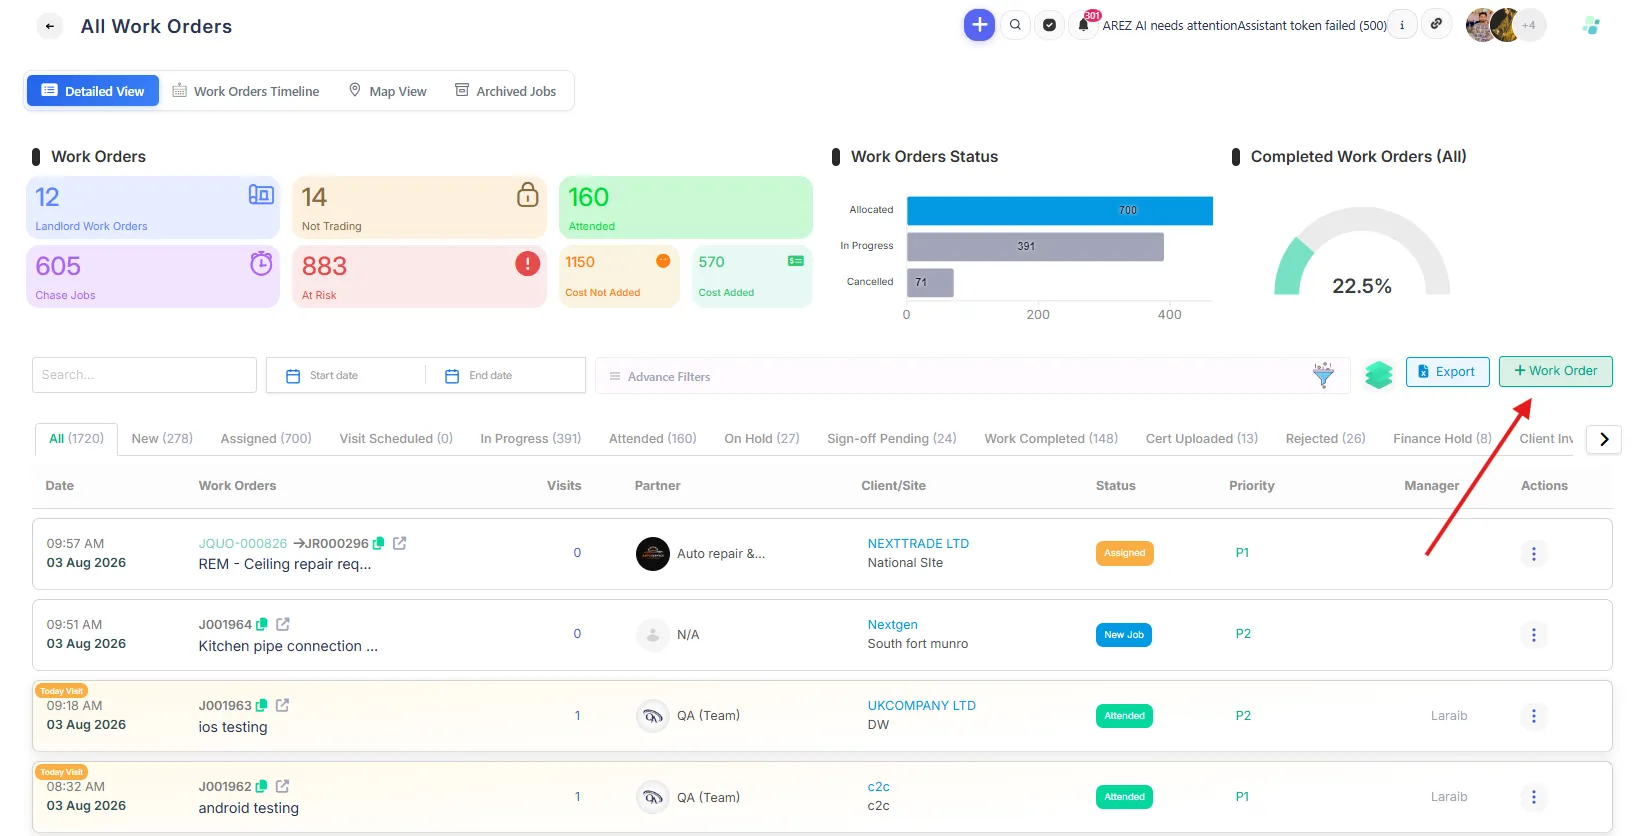This screenshot has width=1640, height=836.
Task: Expand actions menu for Nextgen work order
Action: pyautogui.click(x=1533, y=635)
